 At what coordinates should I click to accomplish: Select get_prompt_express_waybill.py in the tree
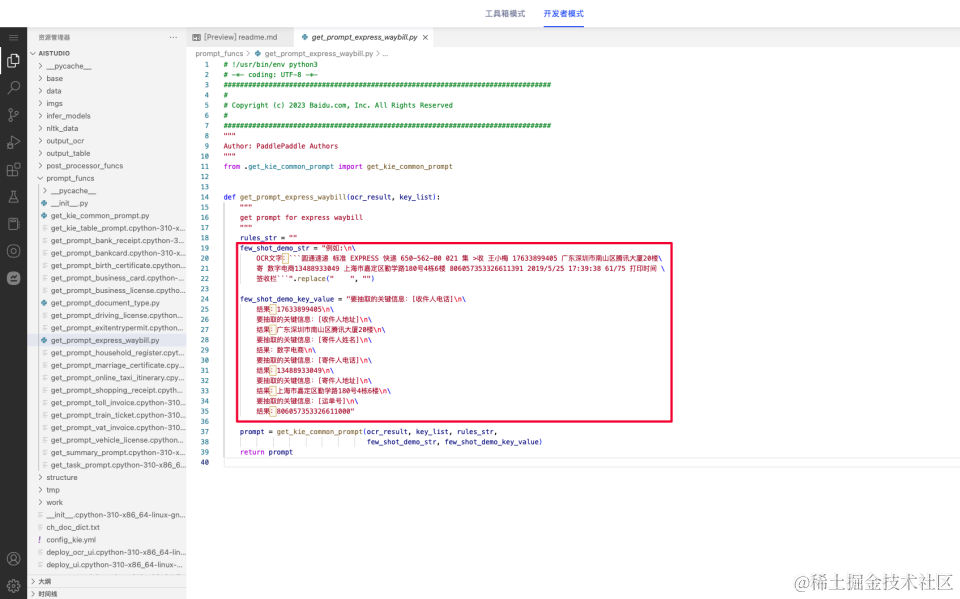[105, 340]
